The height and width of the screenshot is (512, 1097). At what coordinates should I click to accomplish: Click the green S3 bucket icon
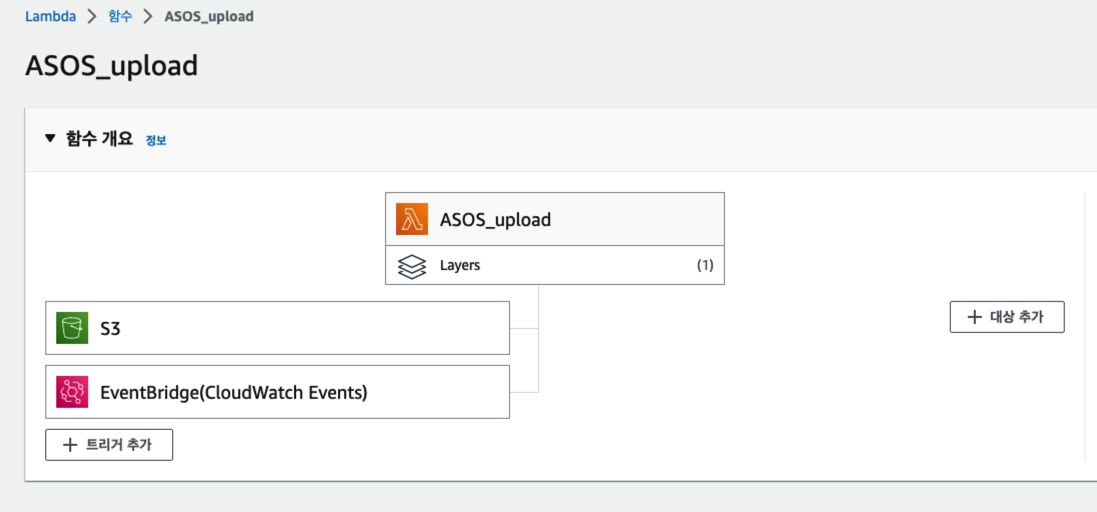[72, 328]
